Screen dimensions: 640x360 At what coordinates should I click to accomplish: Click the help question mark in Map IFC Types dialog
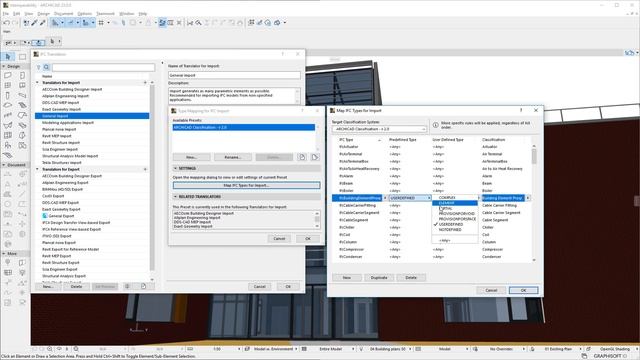pyautogui.click(x=521, y=110)
